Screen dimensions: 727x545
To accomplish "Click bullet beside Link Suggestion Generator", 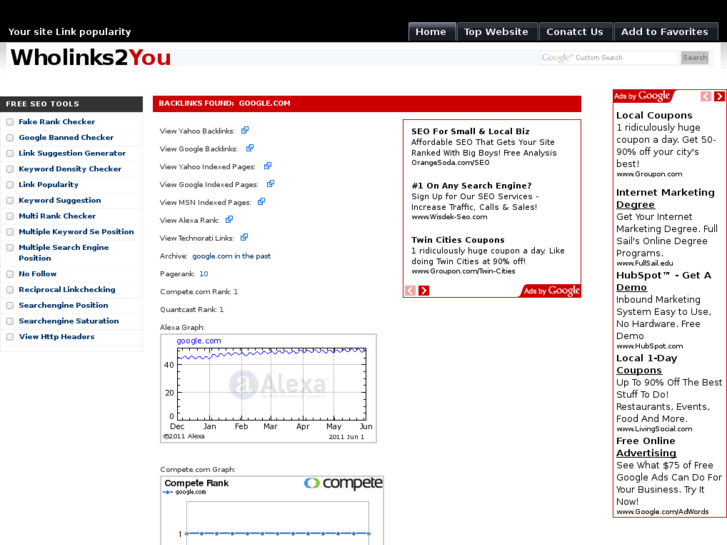I will [10, 154].
